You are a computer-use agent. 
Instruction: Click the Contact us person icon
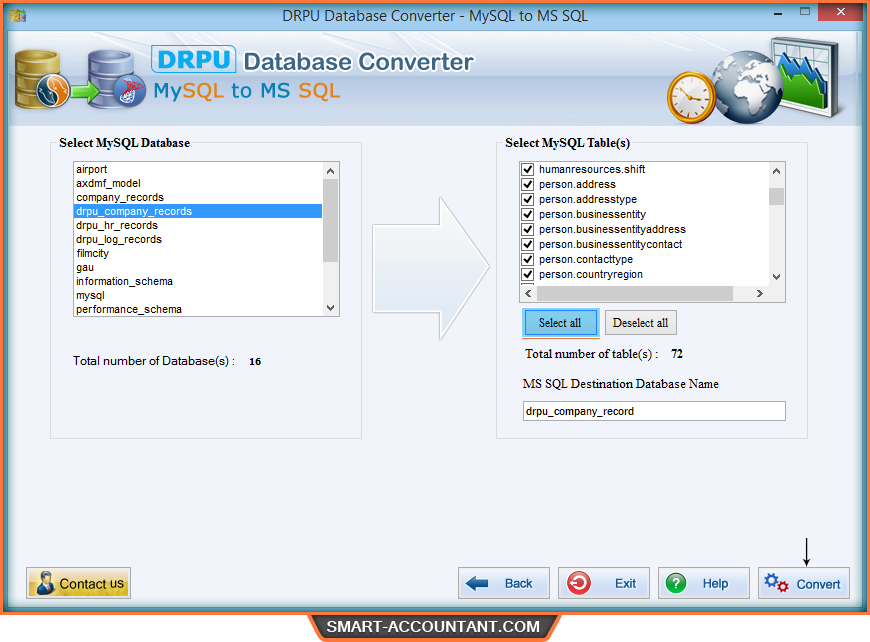pyautogui.click(x=45, y=583)
